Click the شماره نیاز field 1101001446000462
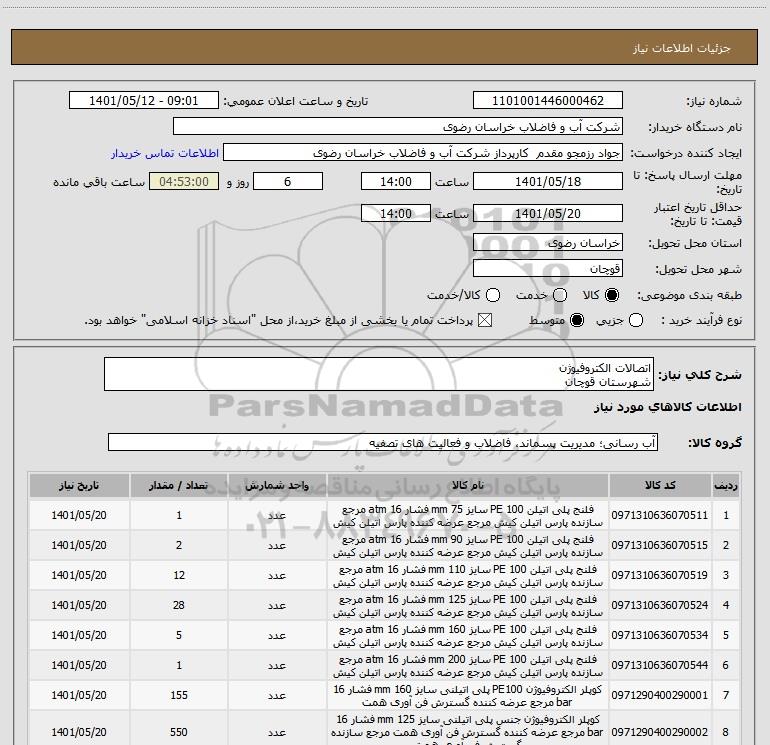The image size is (770, 745). 548,101
